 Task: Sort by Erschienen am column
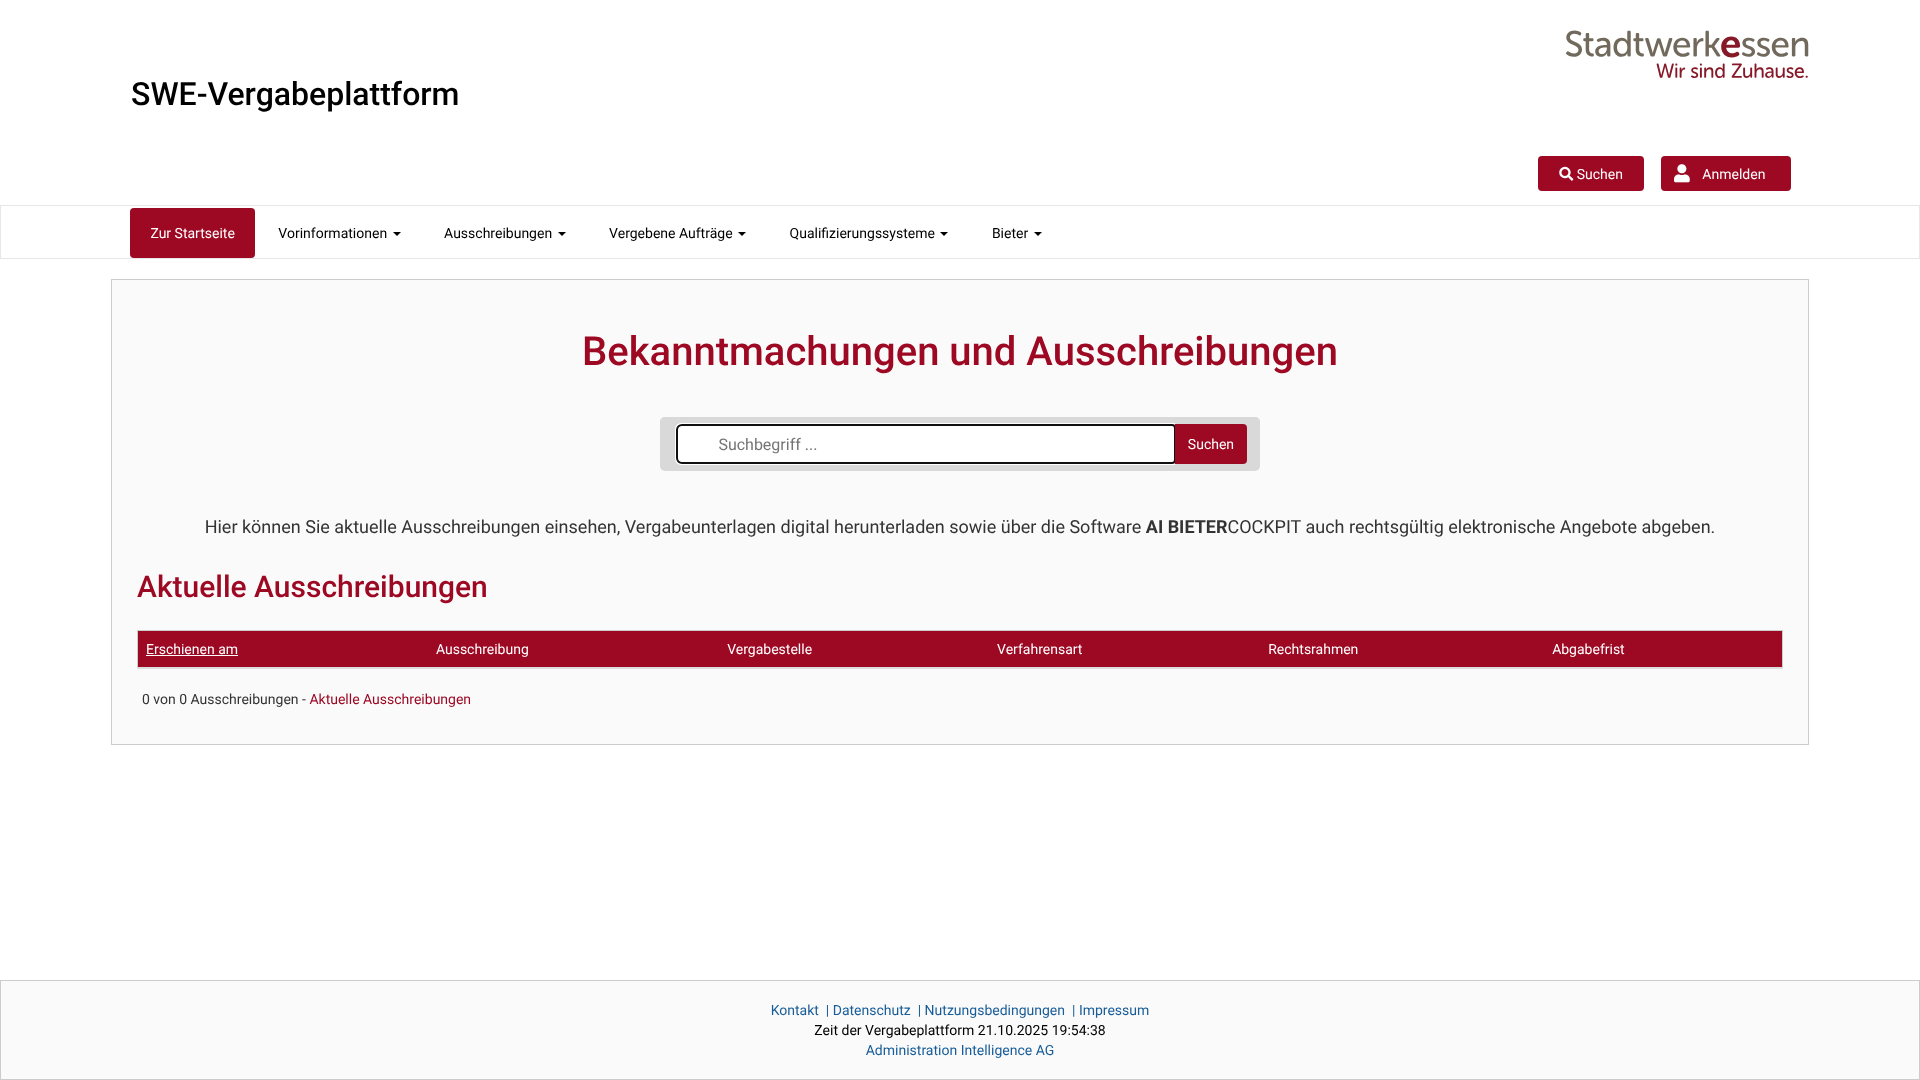click(x=192, y=650)
